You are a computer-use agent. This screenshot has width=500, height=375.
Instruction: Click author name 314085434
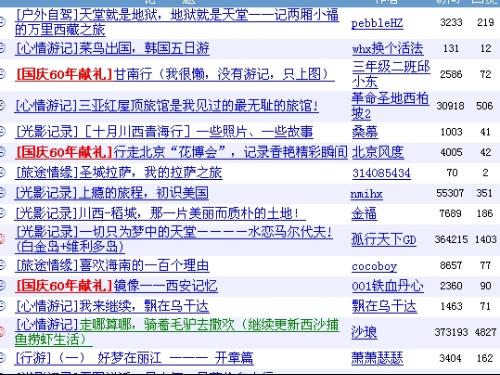[x=381, y=173]
